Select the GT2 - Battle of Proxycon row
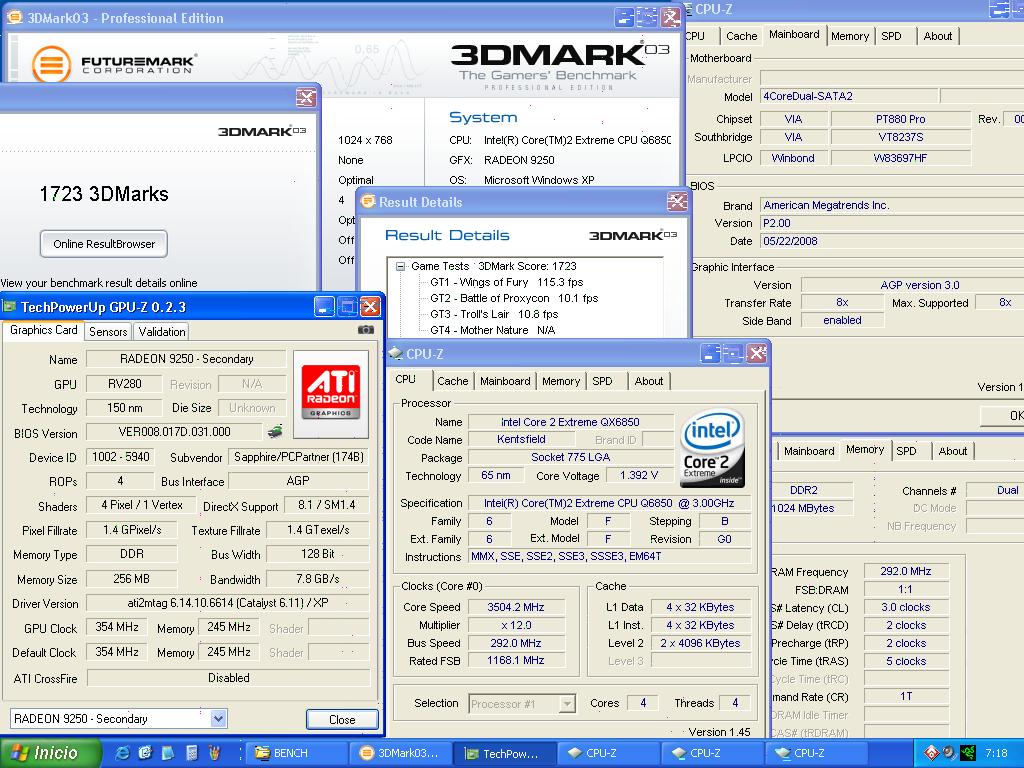The height and width of the screenshot is (768, 1024). (514, 298)
